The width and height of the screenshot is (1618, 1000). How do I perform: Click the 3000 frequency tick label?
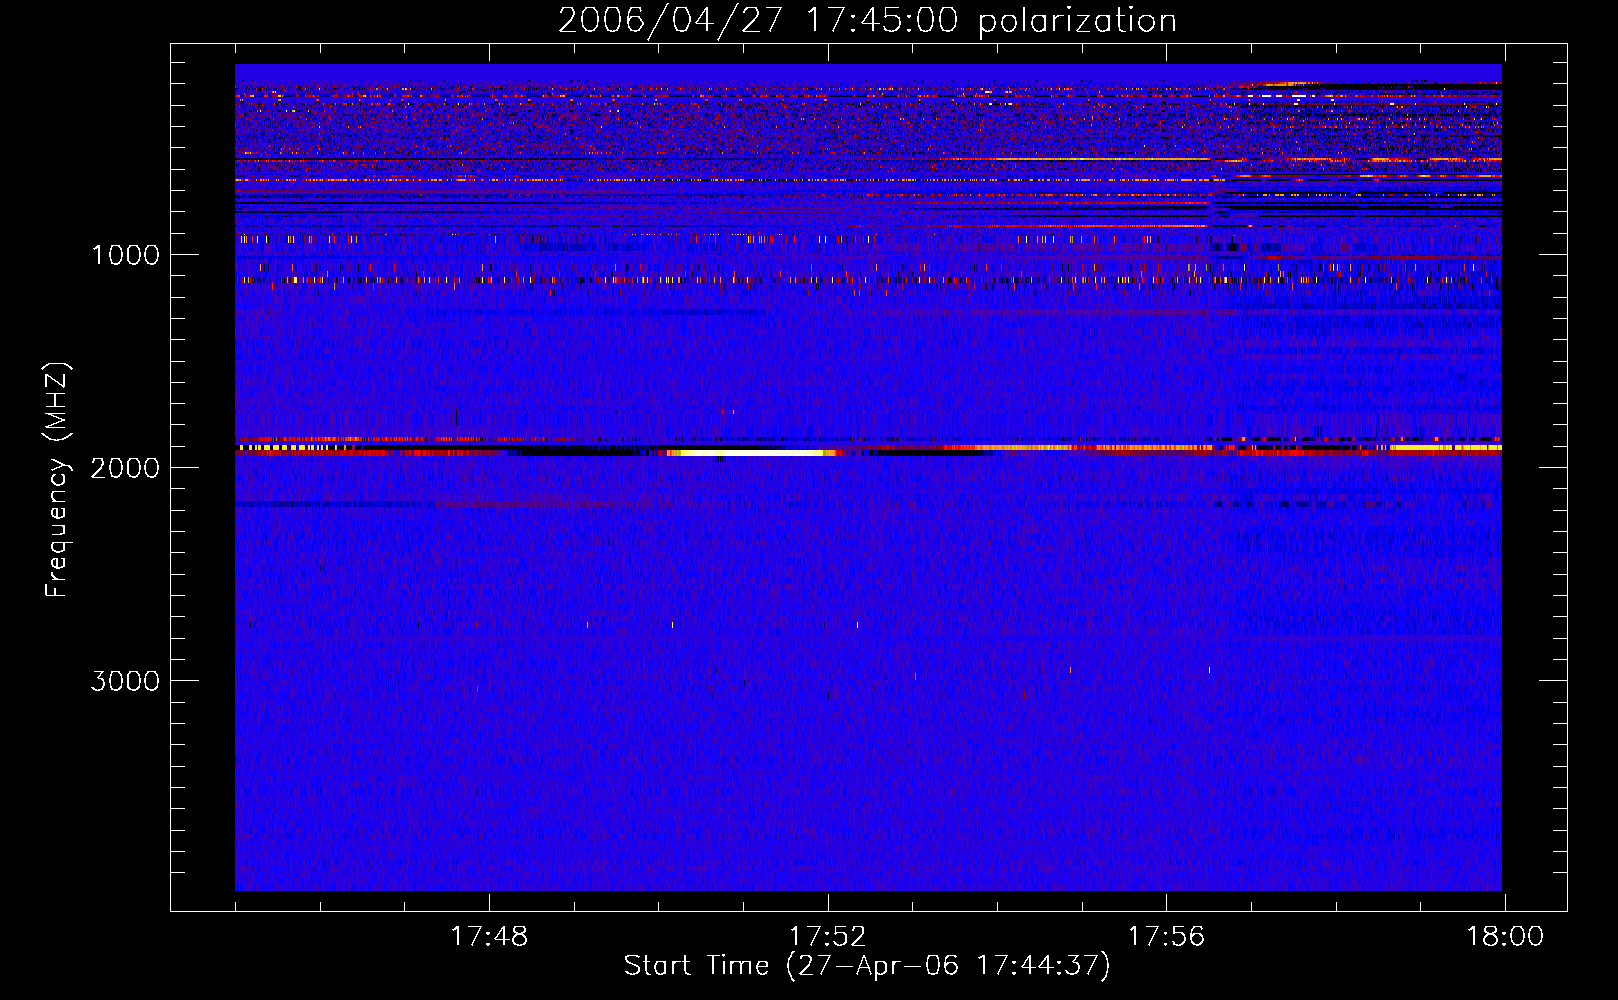125,681
